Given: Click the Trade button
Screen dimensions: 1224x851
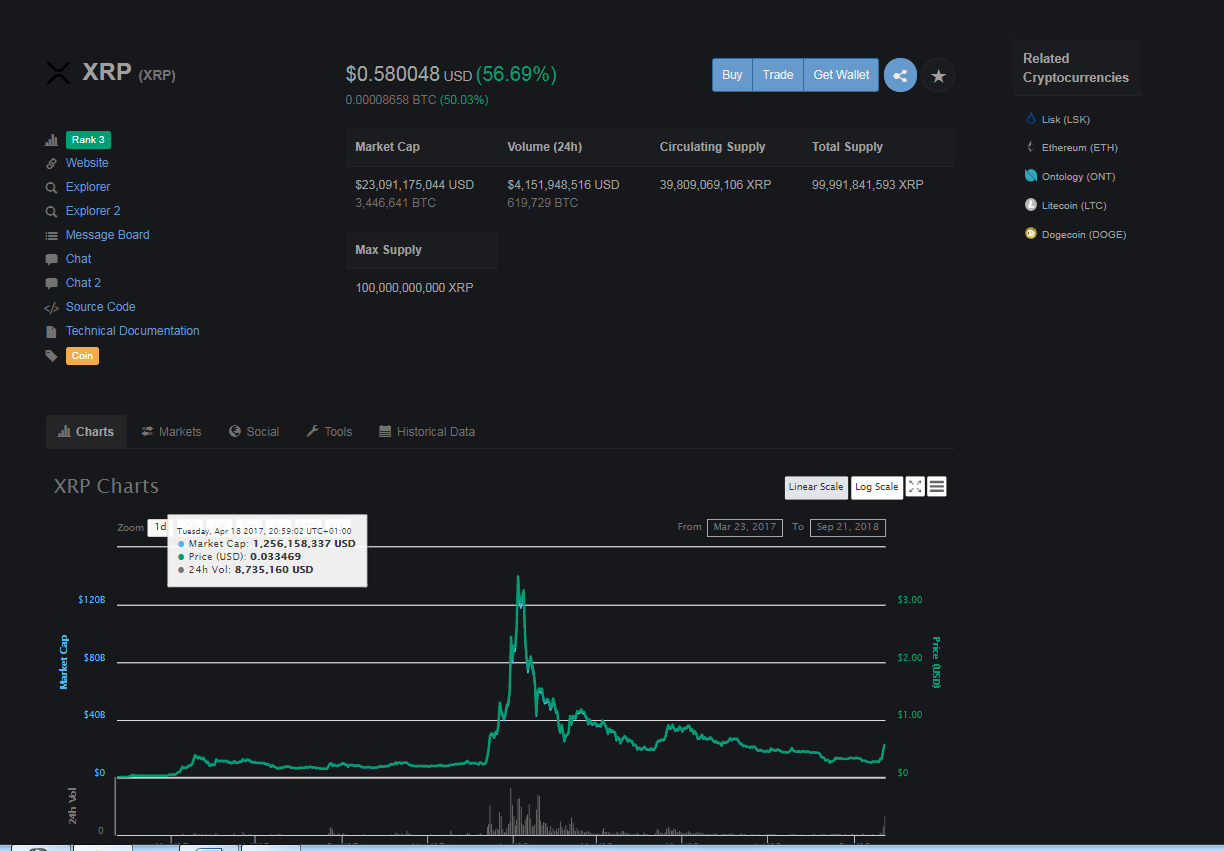Looking at the screenshot, I should 778,75.
